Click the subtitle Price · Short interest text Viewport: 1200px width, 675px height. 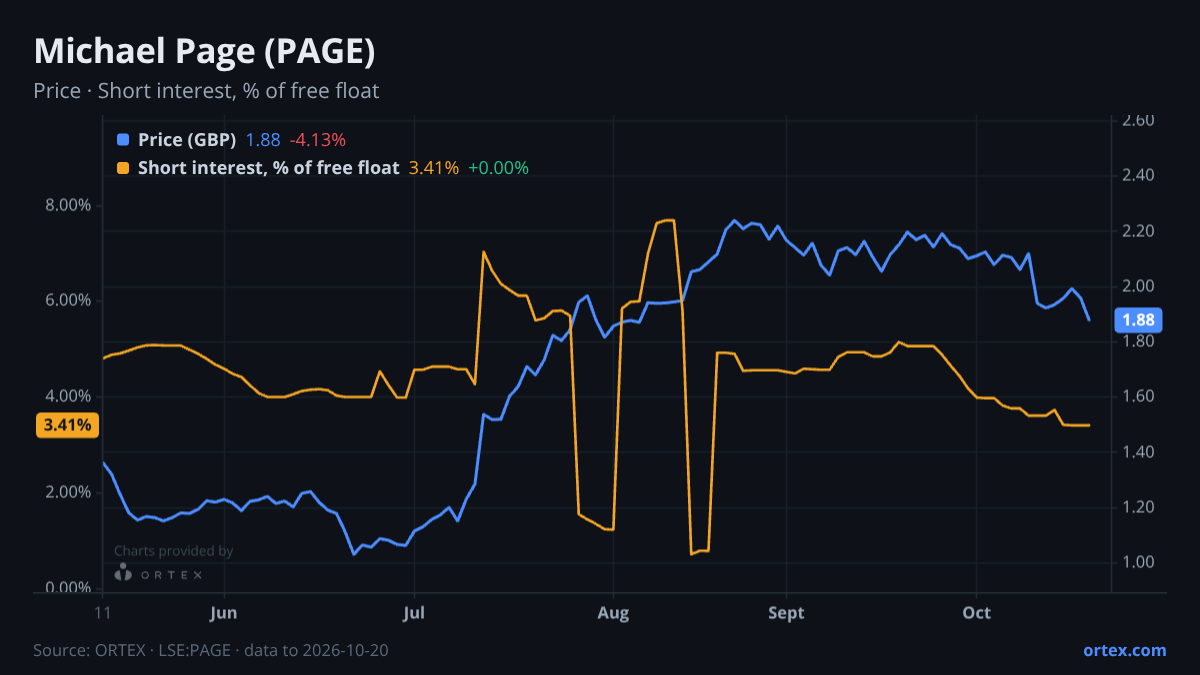click(x=206, y=91)
